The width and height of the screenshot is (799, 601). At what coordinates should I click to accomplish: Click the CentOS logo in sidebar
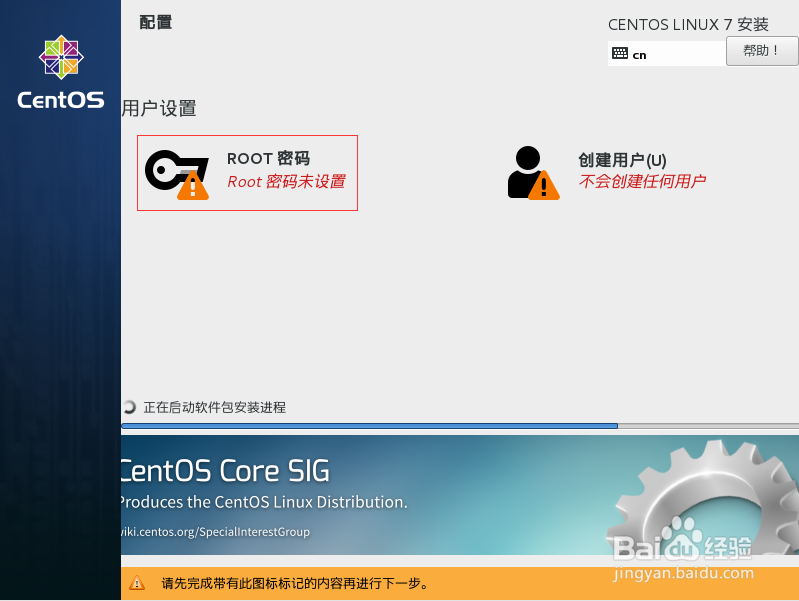tap(61, 72)
